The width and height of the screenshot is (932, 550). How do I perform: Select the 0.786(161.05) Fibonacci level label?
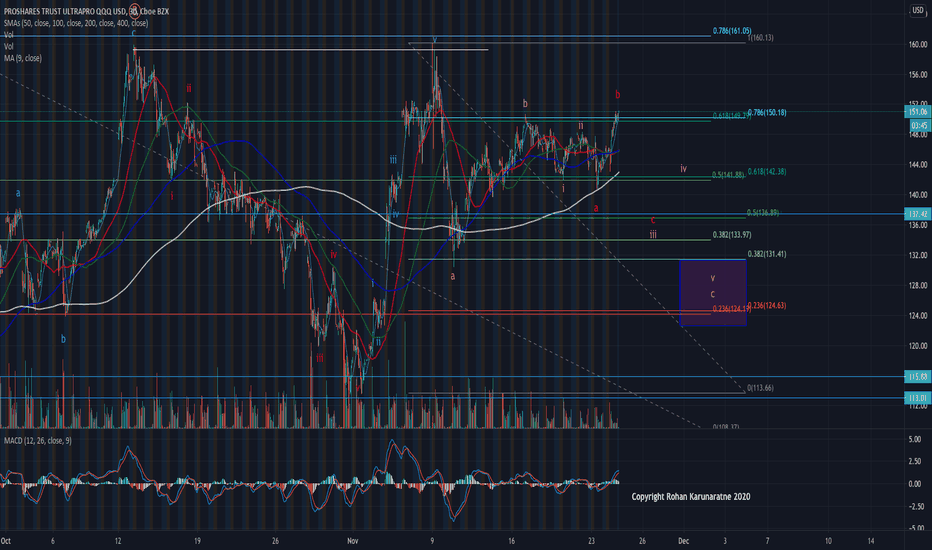[732, 31]
